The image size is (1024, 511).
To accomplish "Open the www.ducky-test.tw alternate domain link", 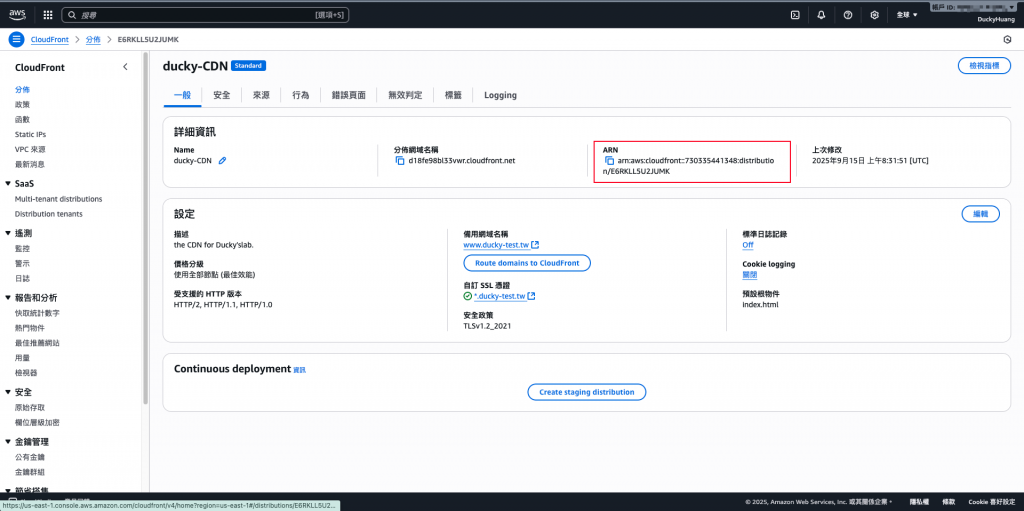I will (494, 245).
